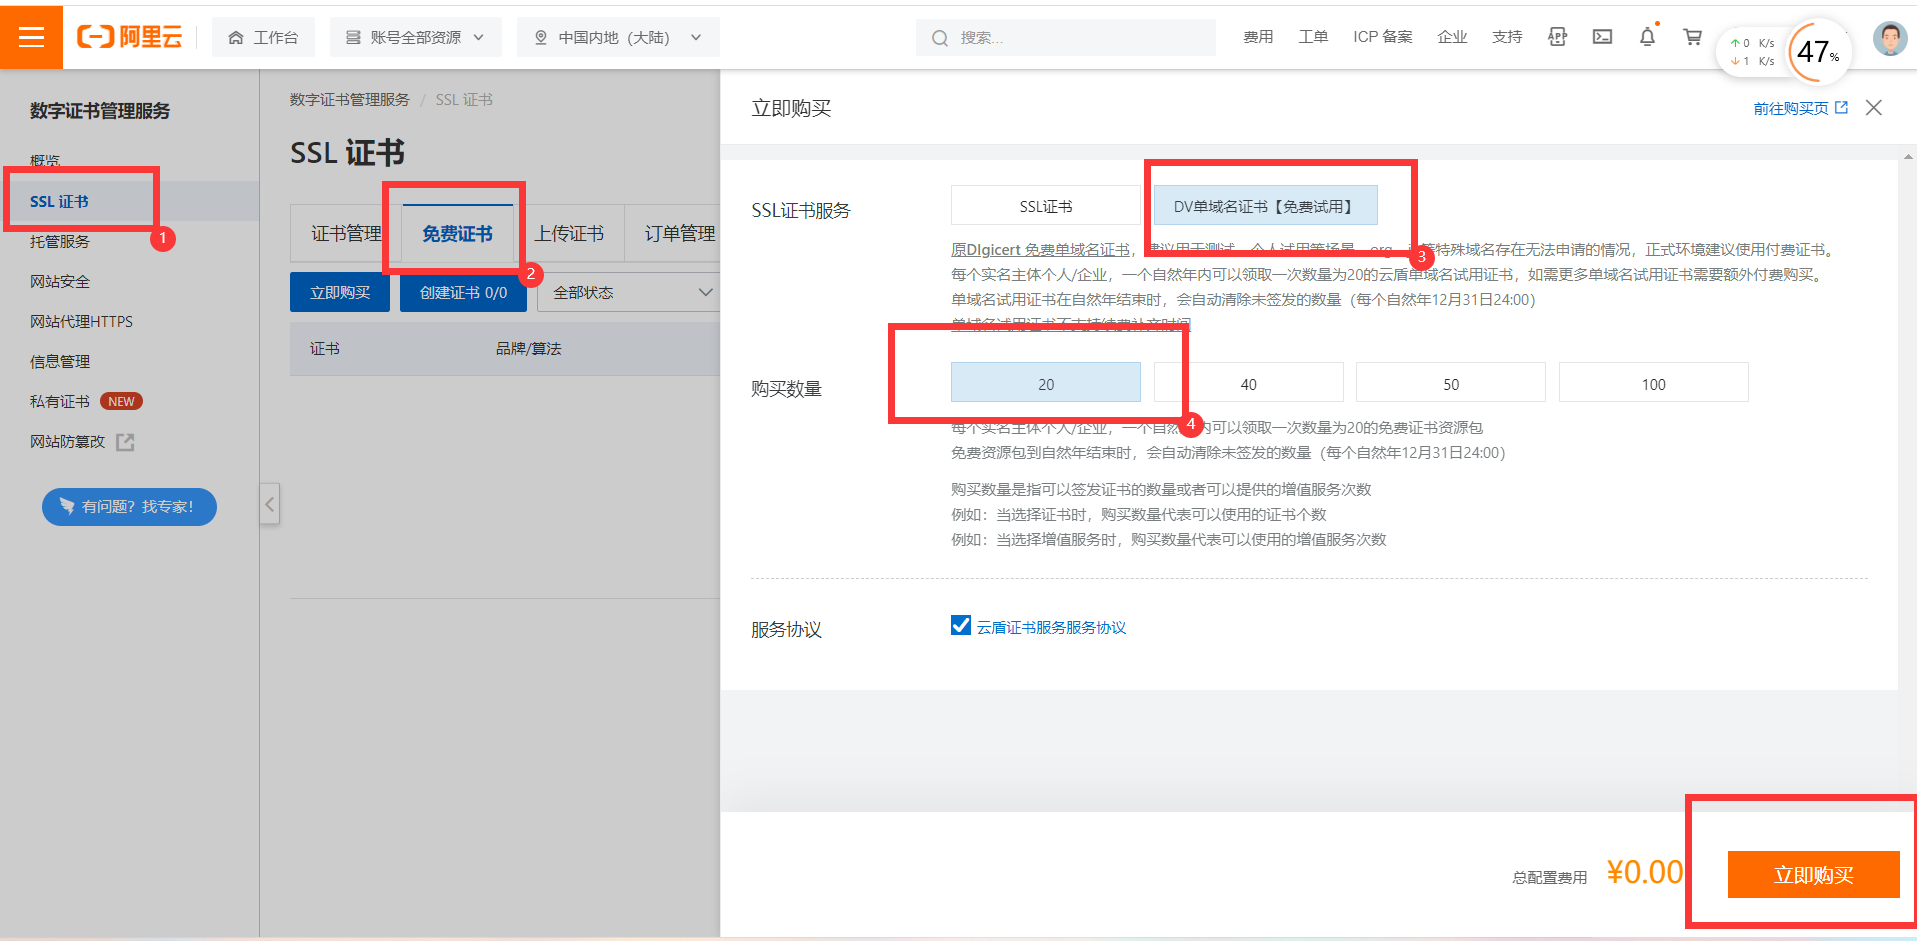Open the 工作台 workbench
1917x941 pixels.
point(263,37)
